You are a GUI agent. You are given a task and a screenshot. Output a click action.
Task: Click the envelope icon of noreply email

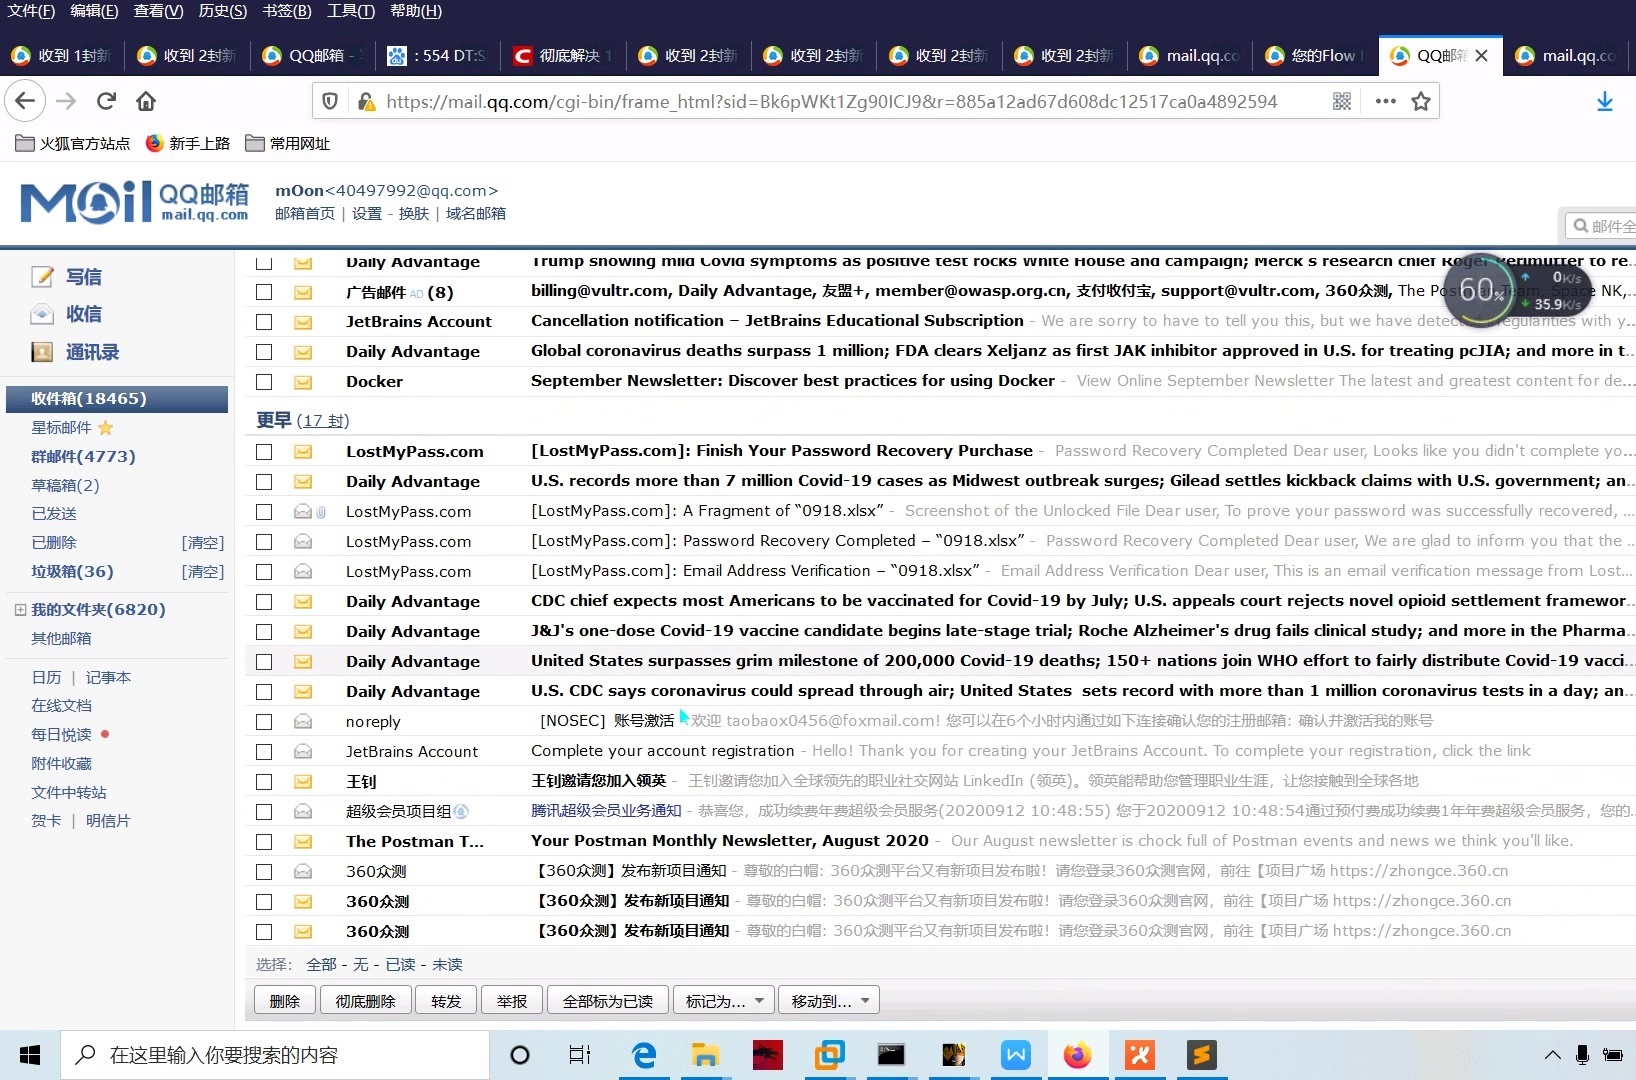click(x=303, y=722)
